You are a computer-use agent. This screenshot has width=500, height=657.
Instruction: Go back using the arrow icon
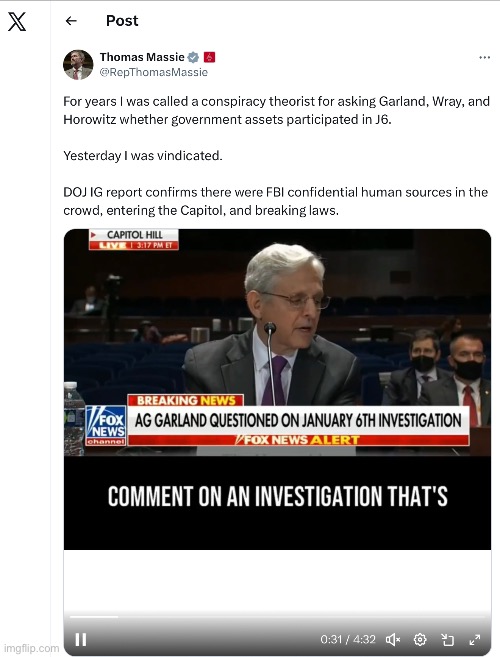tap(71, 21)
